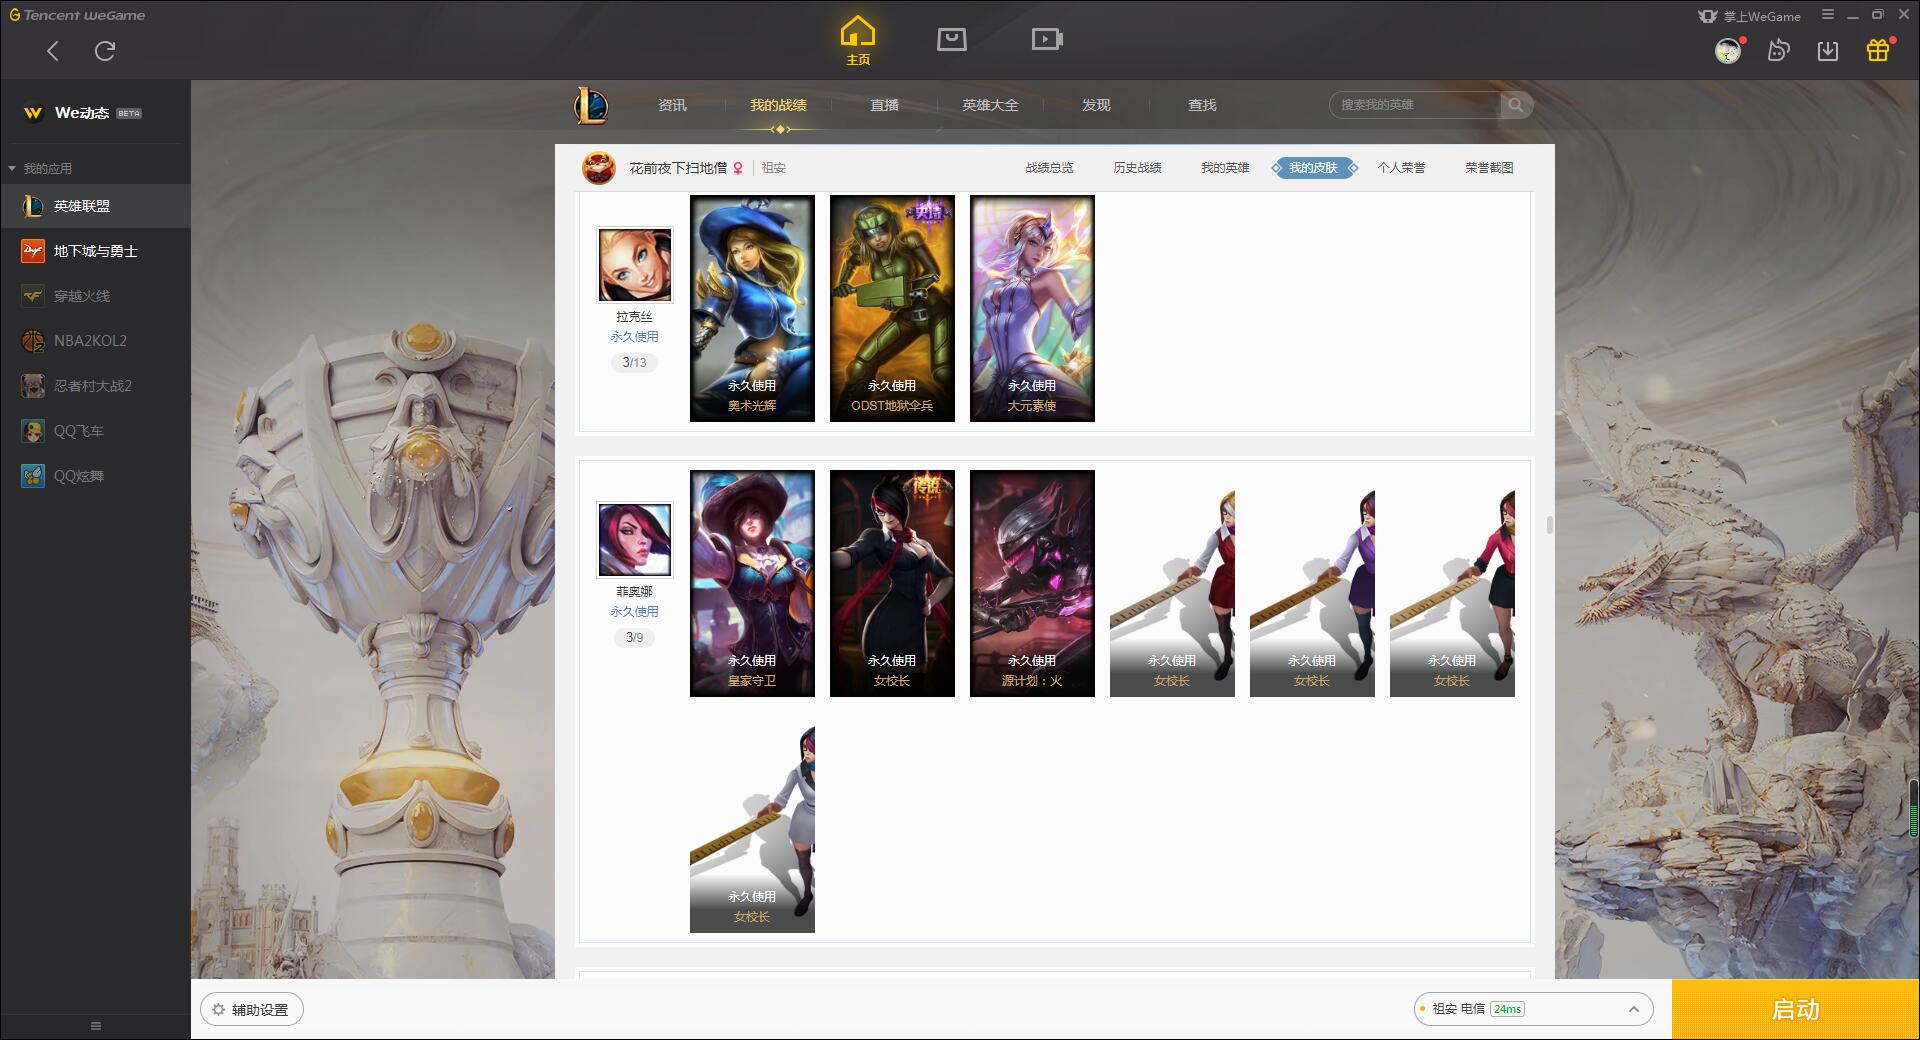Click the page vertical scrollbar thumb
This screenshot has width=1920, height=1040.
point(1549,524)
